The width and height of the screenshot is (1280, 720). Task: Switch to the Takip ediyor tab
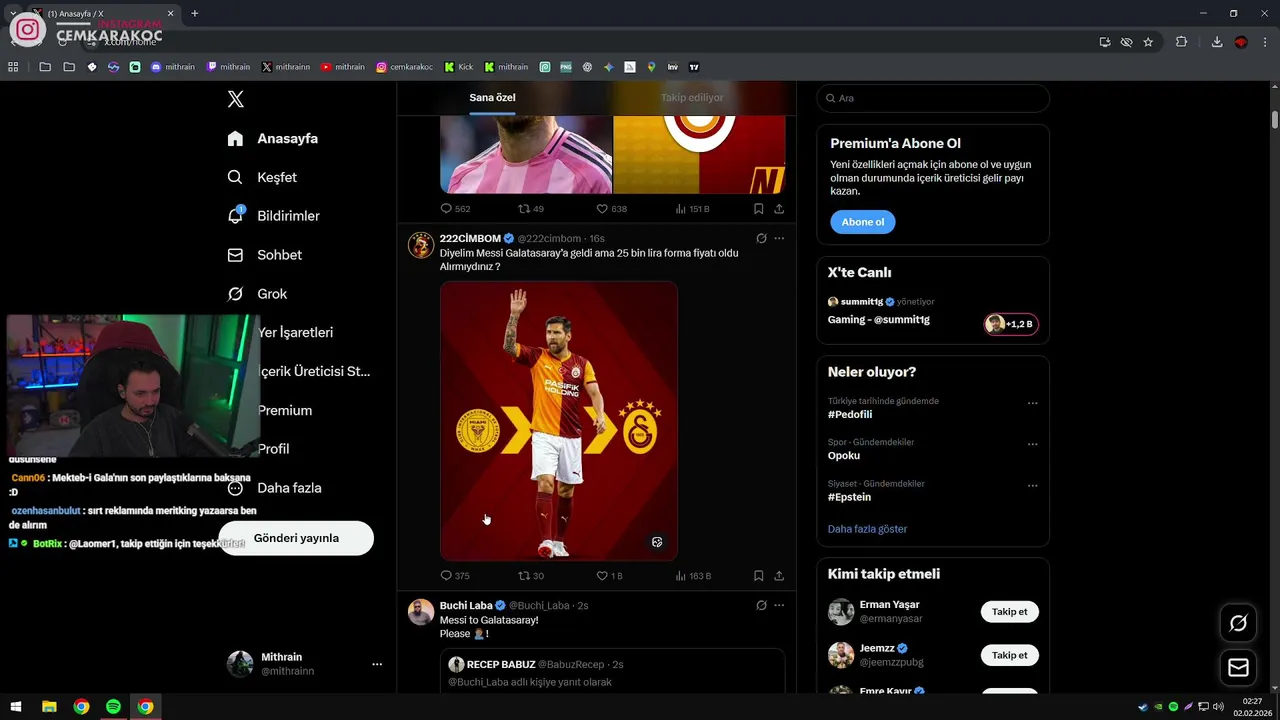coord(692,98)
